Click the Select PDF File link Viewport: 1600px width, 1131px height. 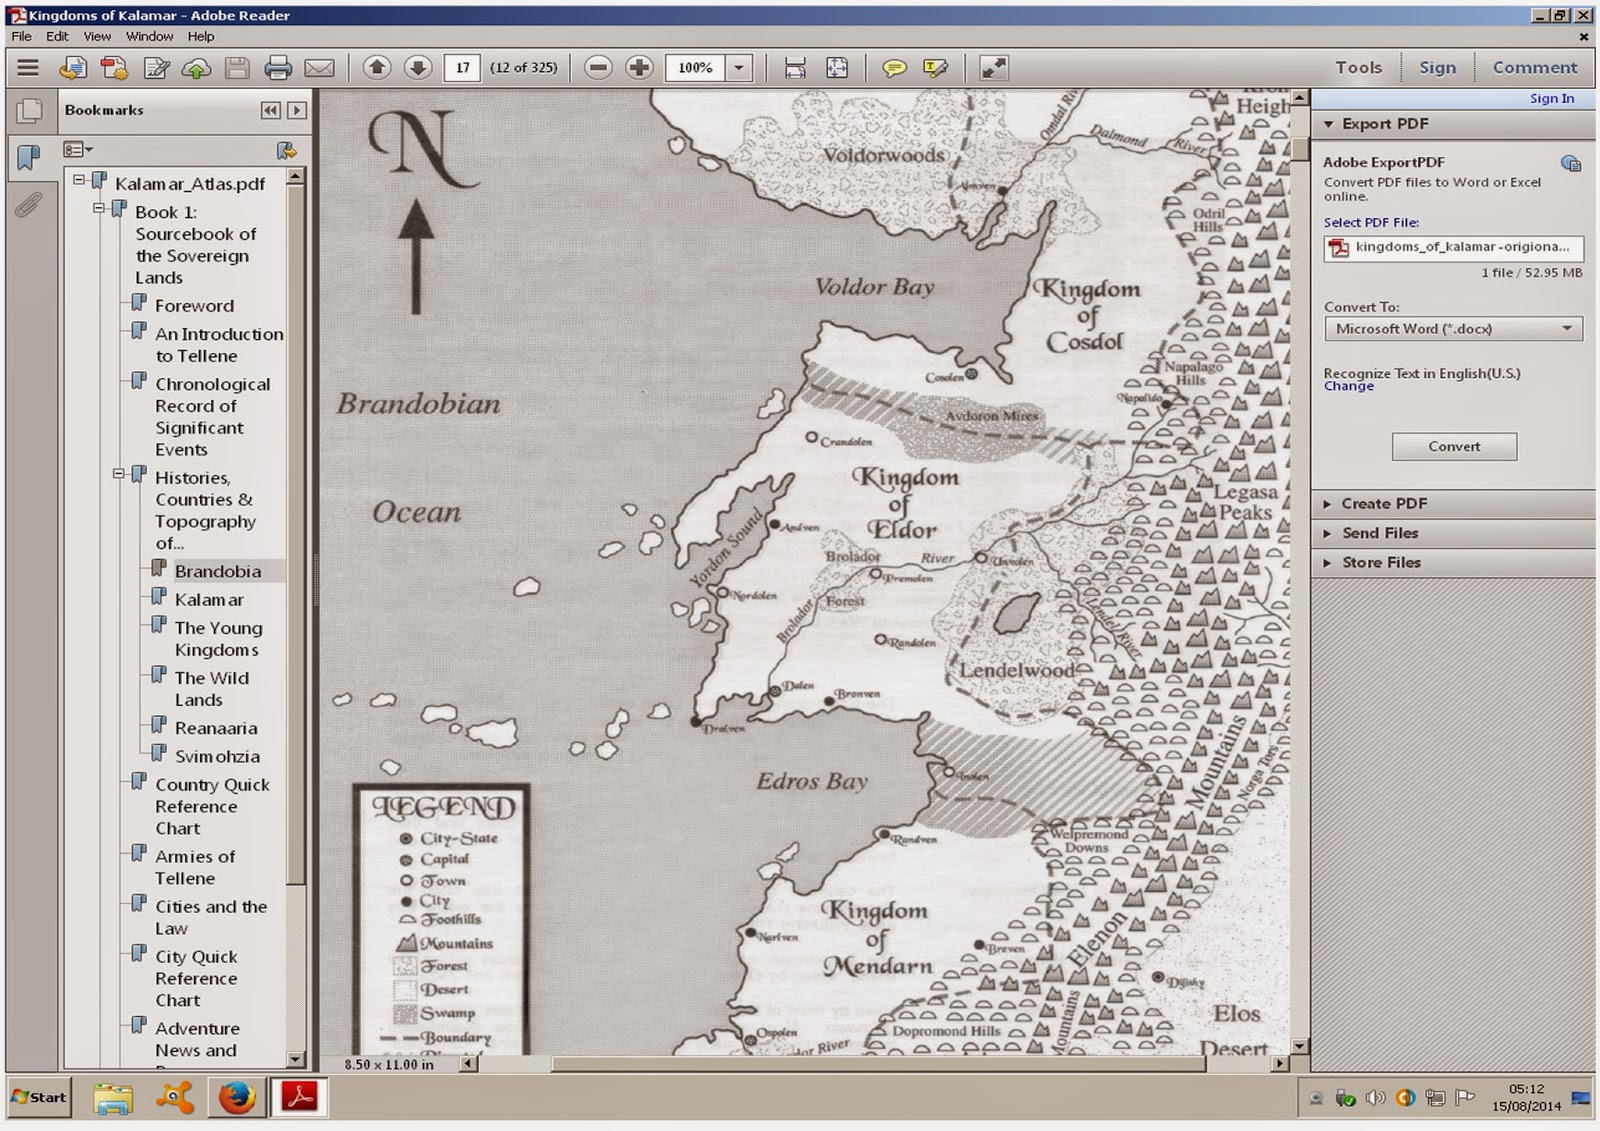pyautogui.click(x=1371, y=223)
